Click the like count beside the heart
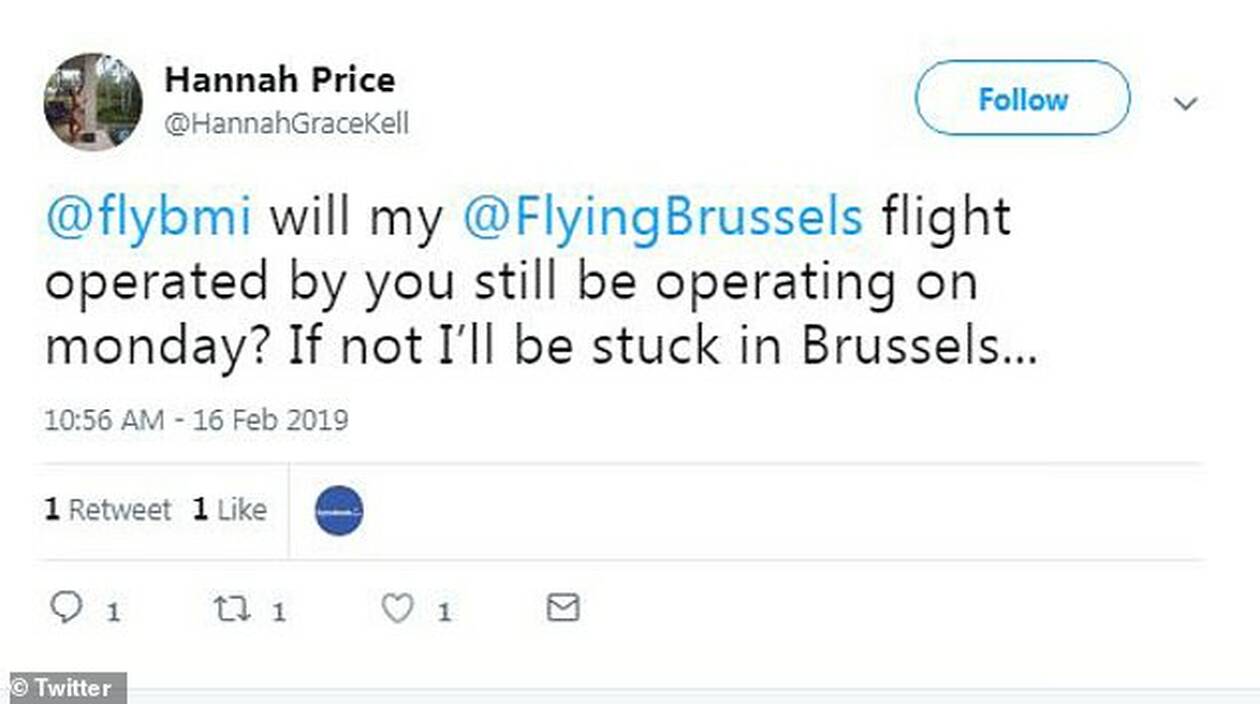This screenshot has width=1260, height=704. (444, 611)
